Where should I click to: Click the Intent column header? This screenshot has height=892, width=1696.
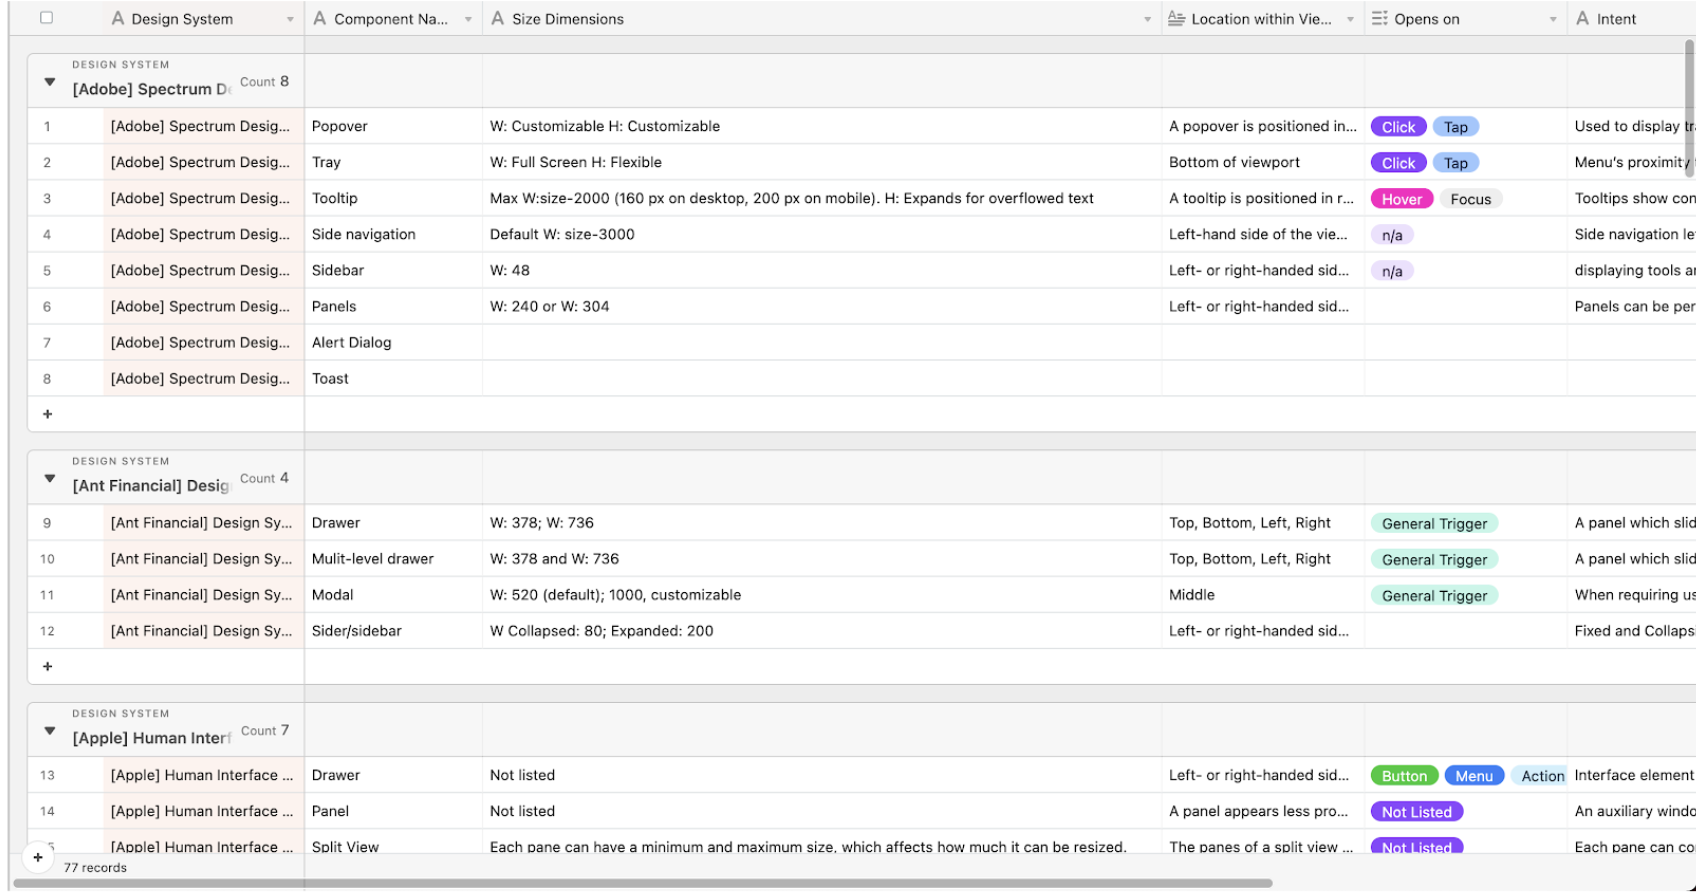click(x=1631, y=19)
